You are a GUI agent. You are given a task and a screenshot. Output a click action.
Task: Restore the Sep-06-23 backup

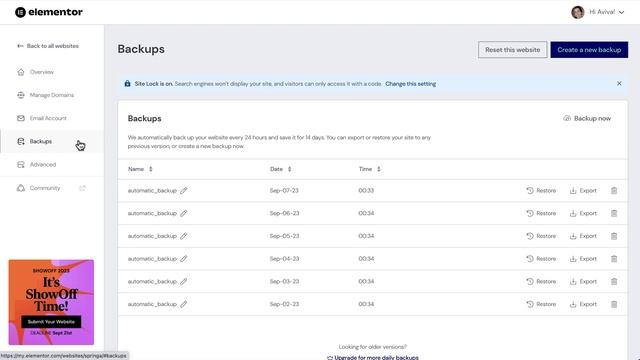[541, 213]
